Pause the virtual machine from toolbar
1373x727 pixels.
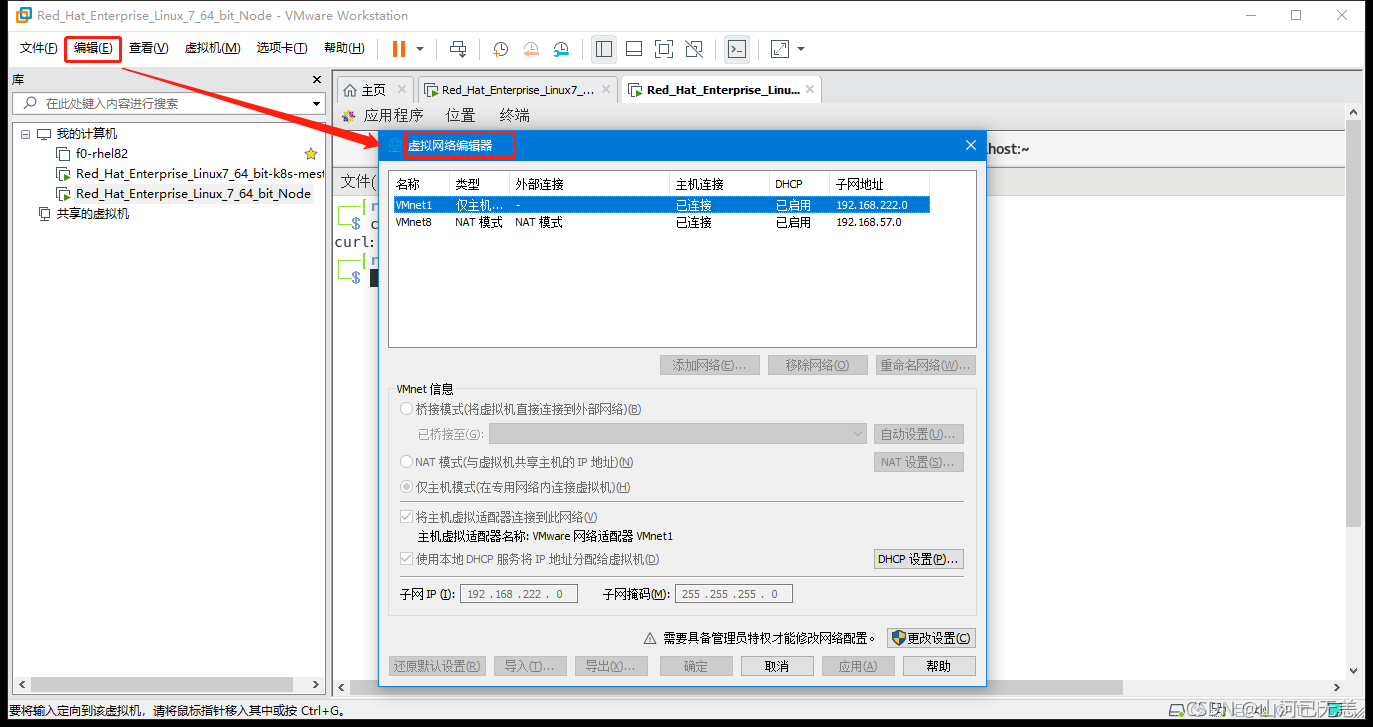pos(399,49)
